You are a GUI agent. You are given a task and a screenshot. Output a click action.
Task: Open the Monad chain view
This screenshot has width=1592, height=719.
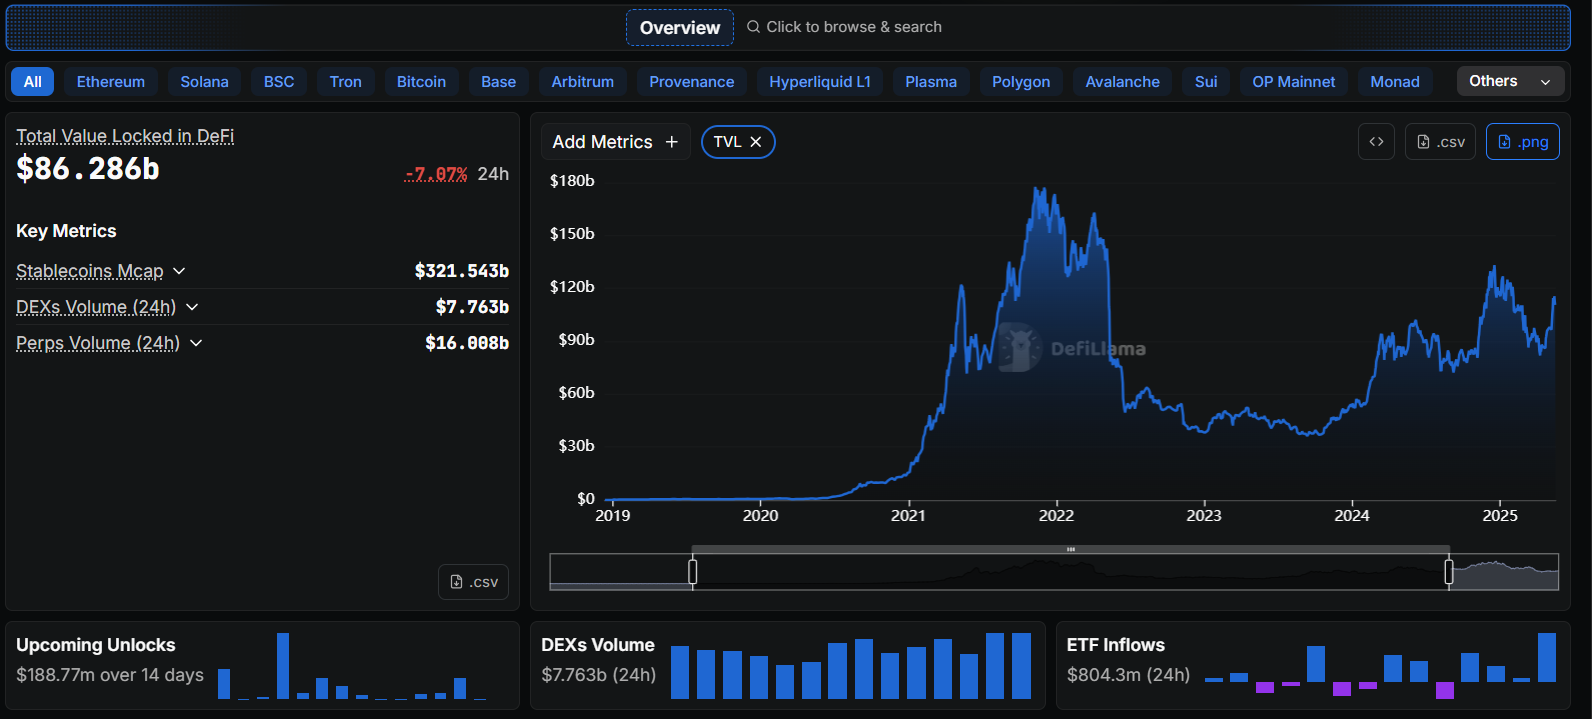(x=1395, y=82)
